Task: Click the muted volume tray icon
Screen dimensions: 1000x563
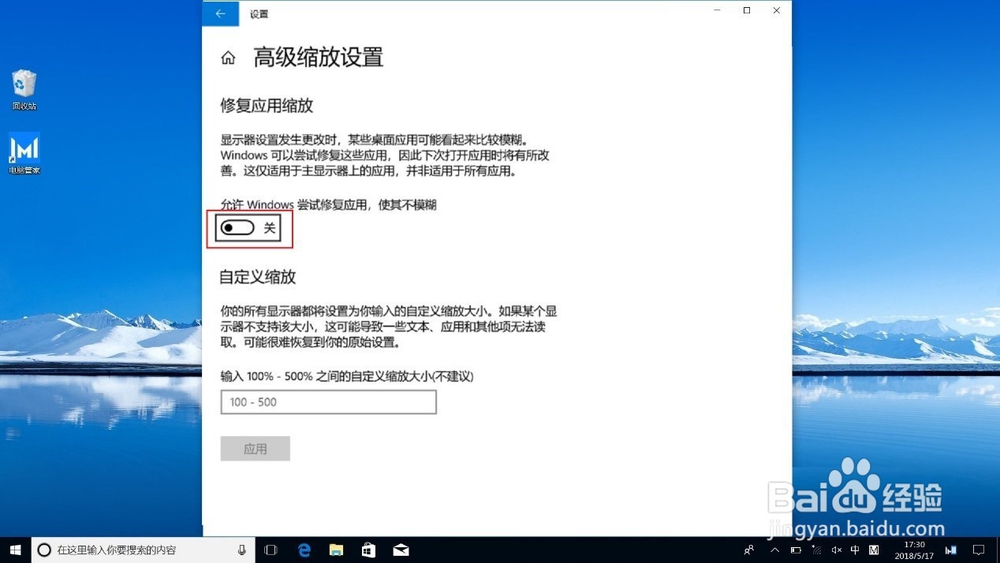Action: [x=836, y=550]
